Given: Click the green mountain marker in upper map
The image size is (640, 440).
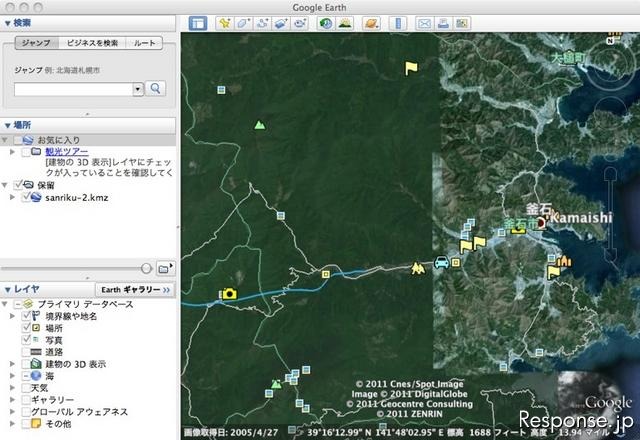Looking at the screenshot, I should pos(259,124).
